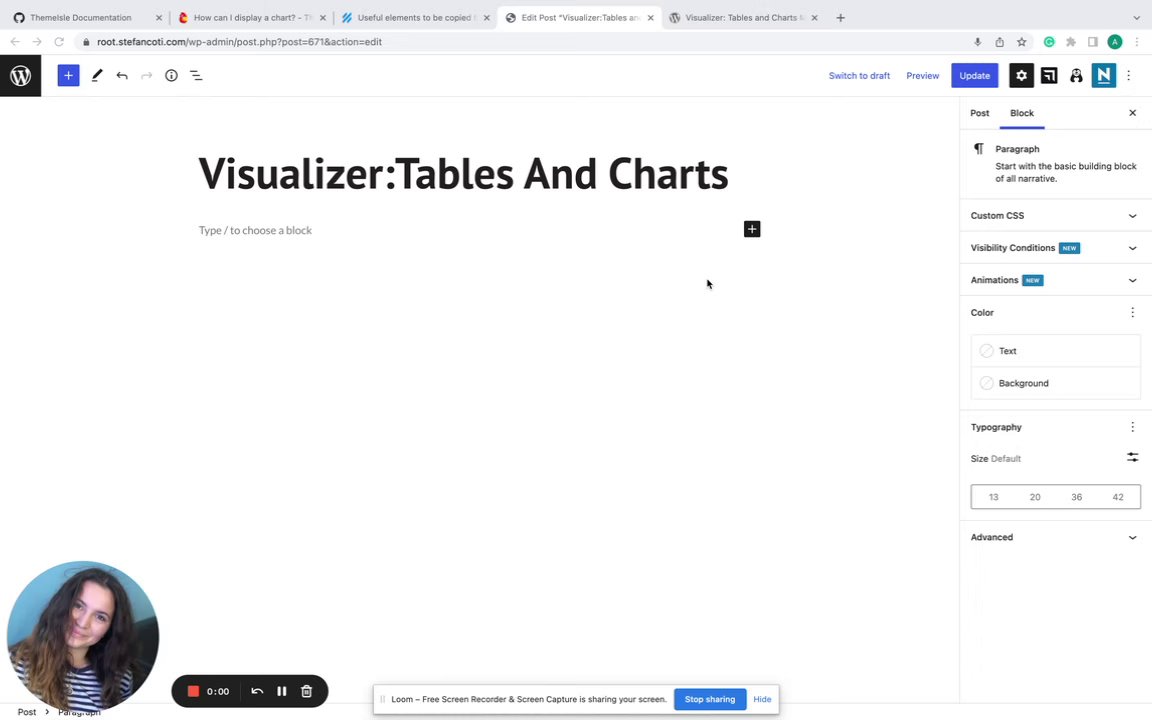This screenshot has height=720, width=1152.
Task: Pause the Loom recording
Action: point(282,691)
